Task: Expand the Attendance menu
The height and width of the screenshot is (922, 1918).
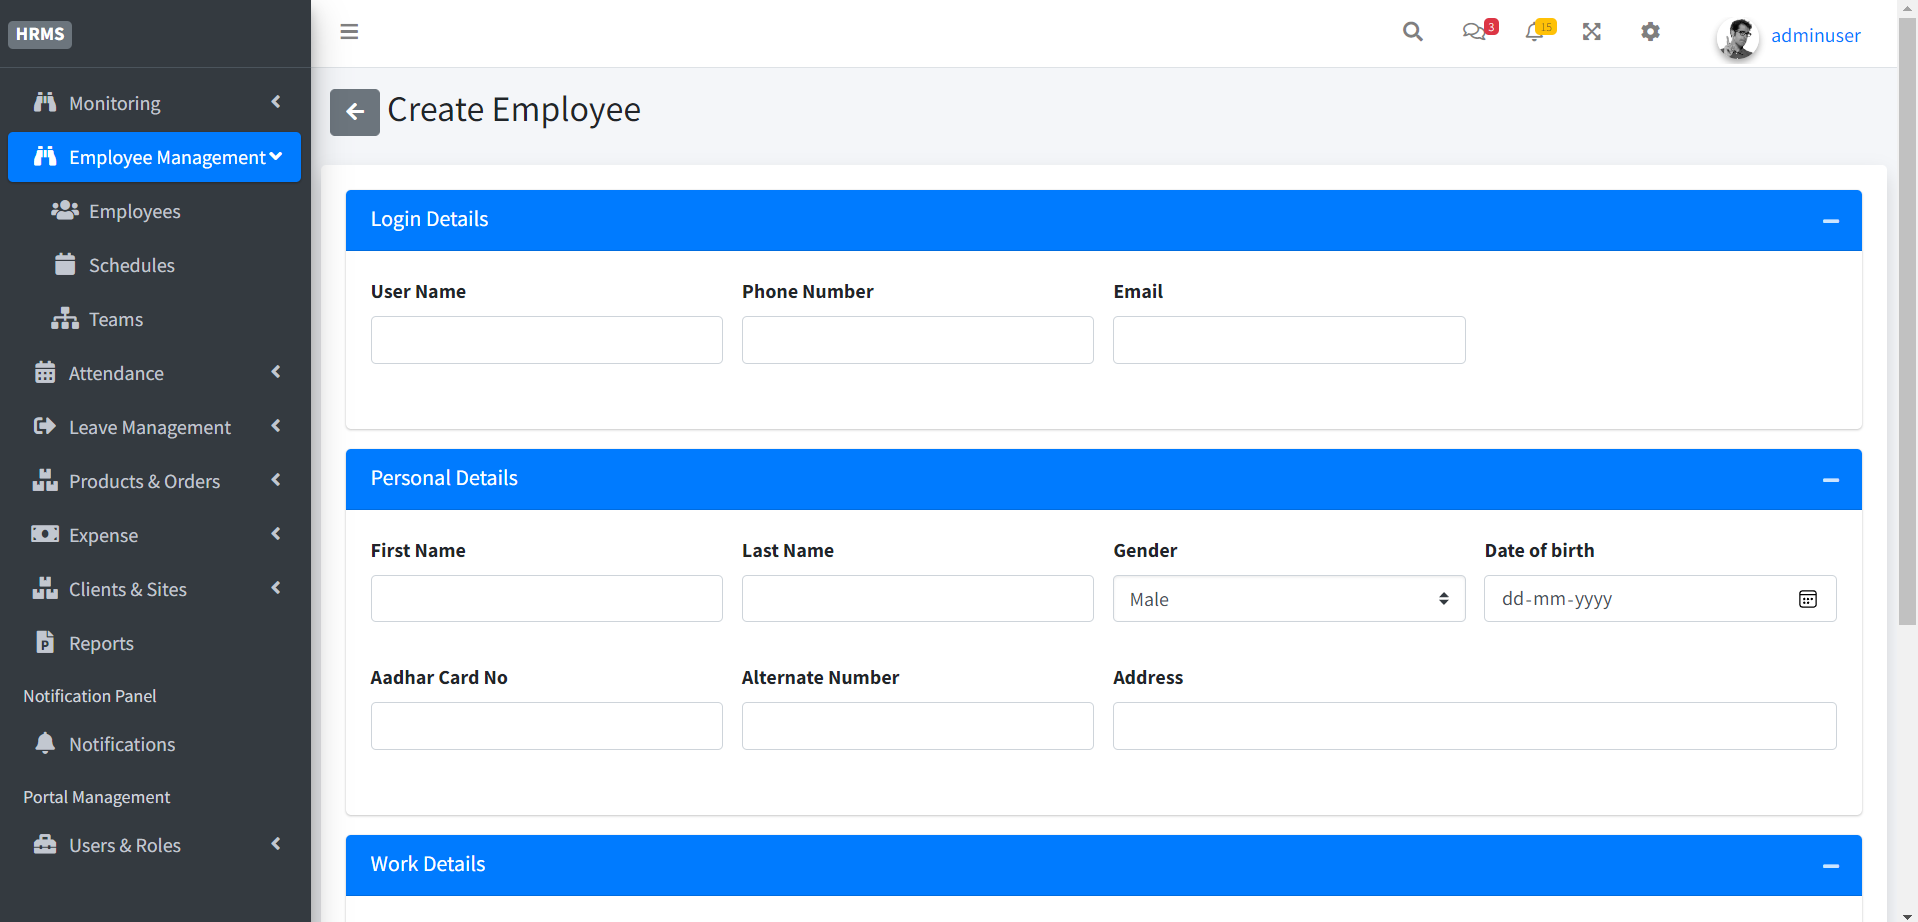Action: [x=116, y=372]
